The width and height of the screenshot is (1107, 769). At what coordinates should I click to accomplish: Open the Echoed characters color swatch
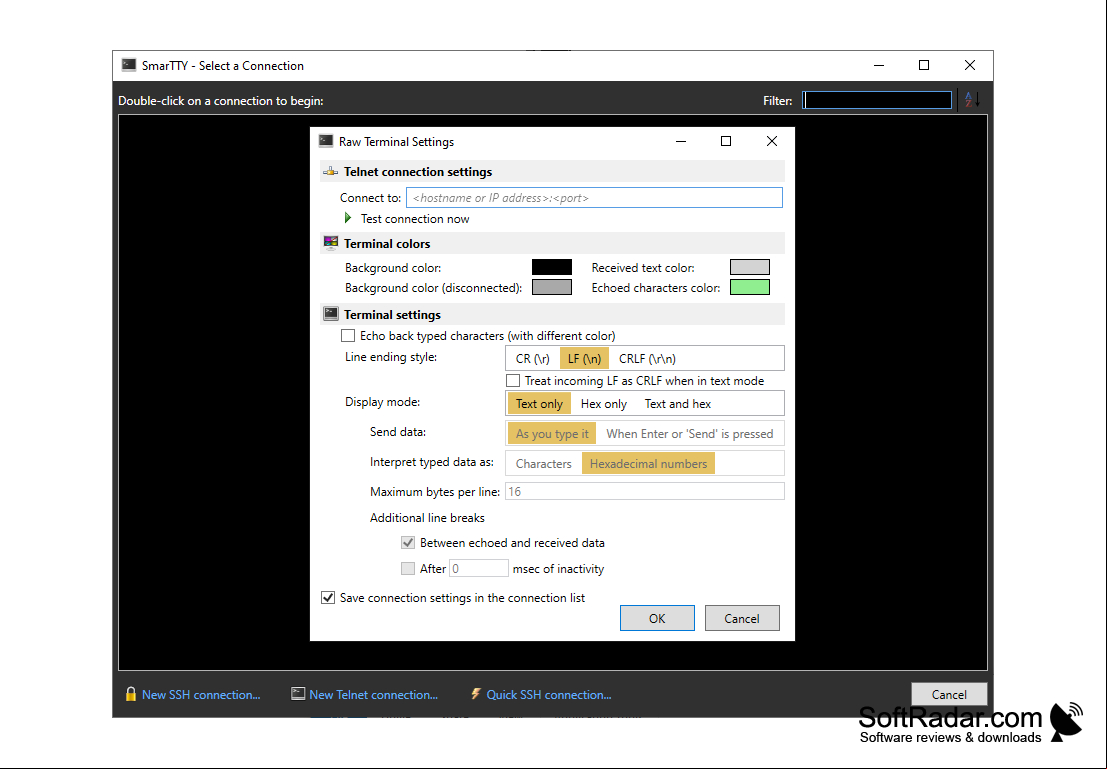pos(750,287)
